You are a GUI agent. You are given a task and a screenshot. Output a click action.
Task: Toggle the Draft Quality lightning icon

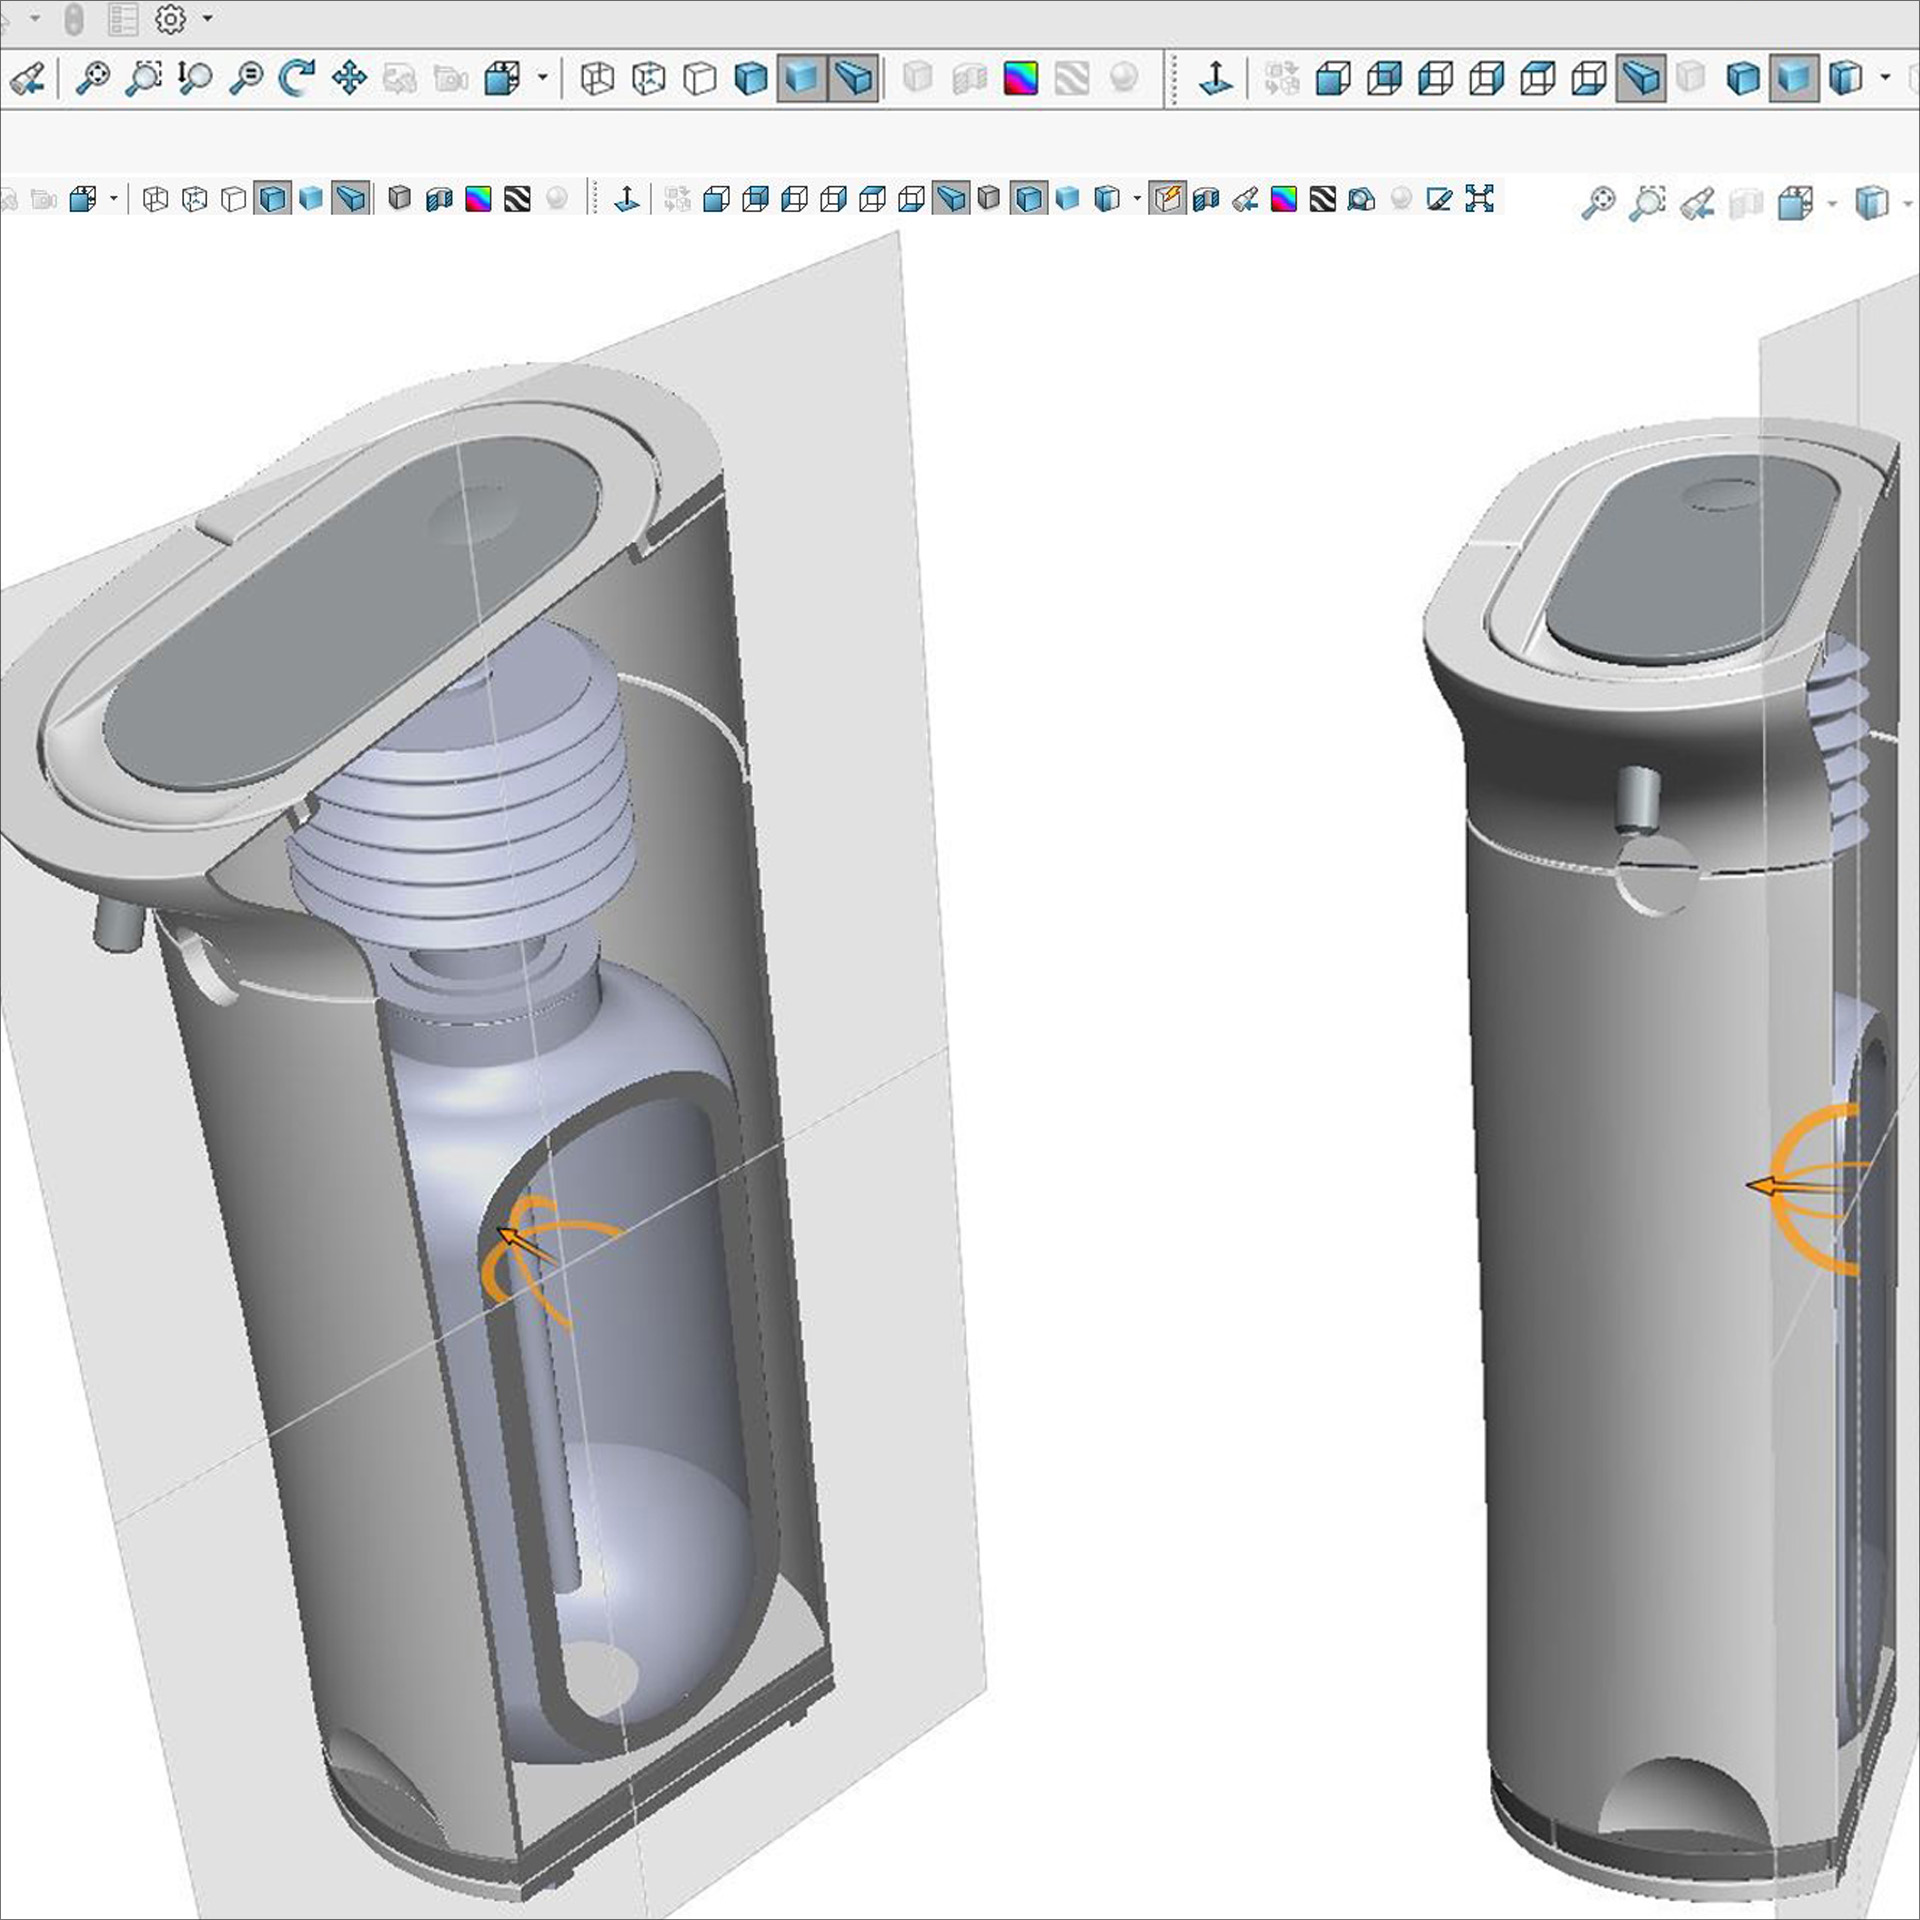(x=1167, y=198)
